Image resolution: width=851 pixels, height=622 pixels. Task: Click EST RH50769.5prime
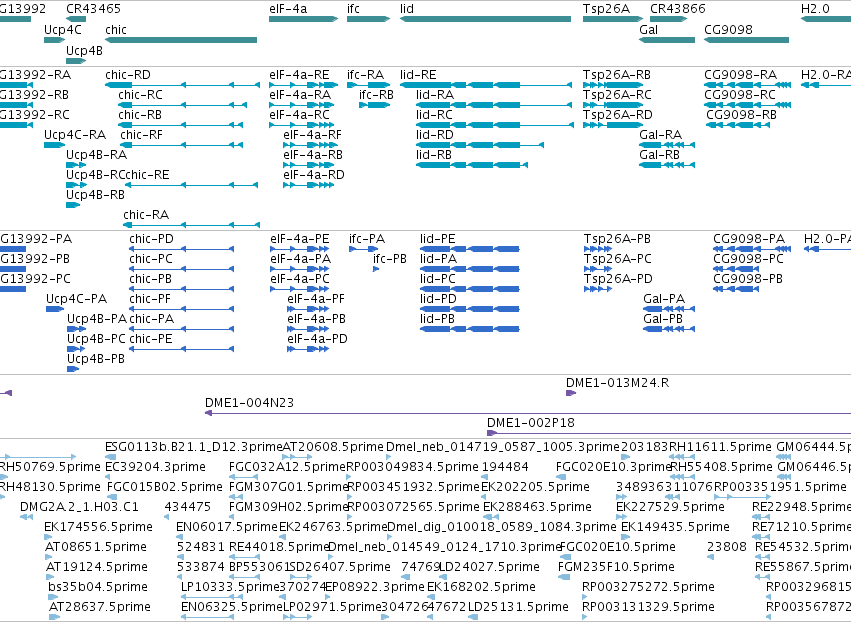tap(3, 477)
